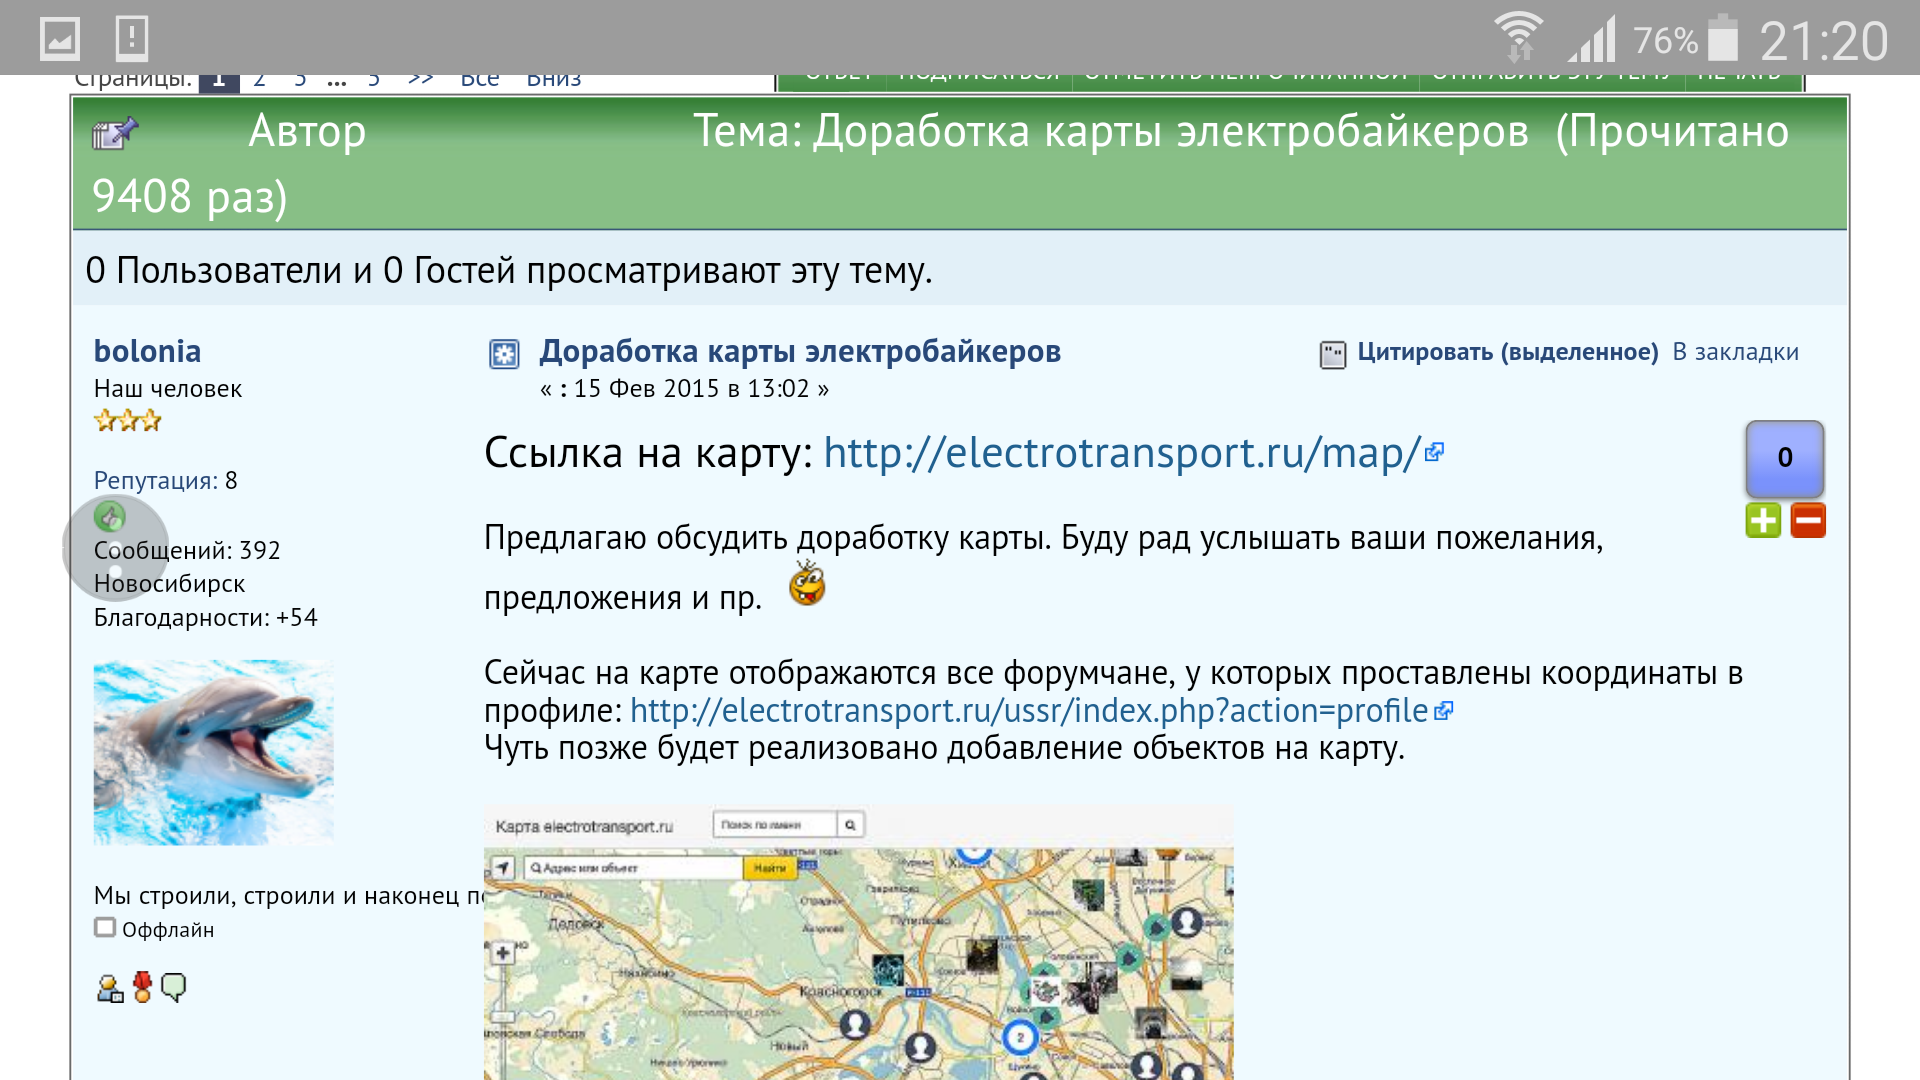Click the Оффлайн status box
This screenshot has height=1080, width=1920.
click(x=105, y=928)
